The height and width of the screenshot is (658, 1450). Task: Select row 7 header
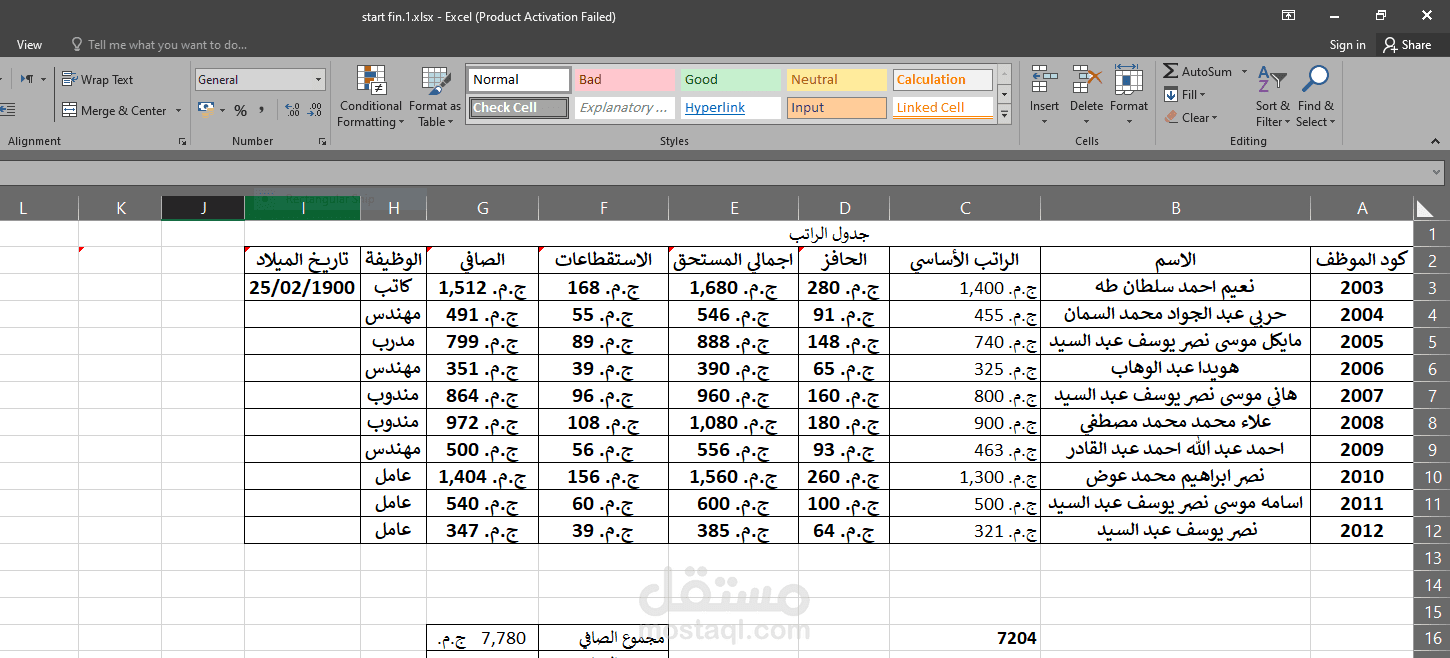tap(1432, 396)
